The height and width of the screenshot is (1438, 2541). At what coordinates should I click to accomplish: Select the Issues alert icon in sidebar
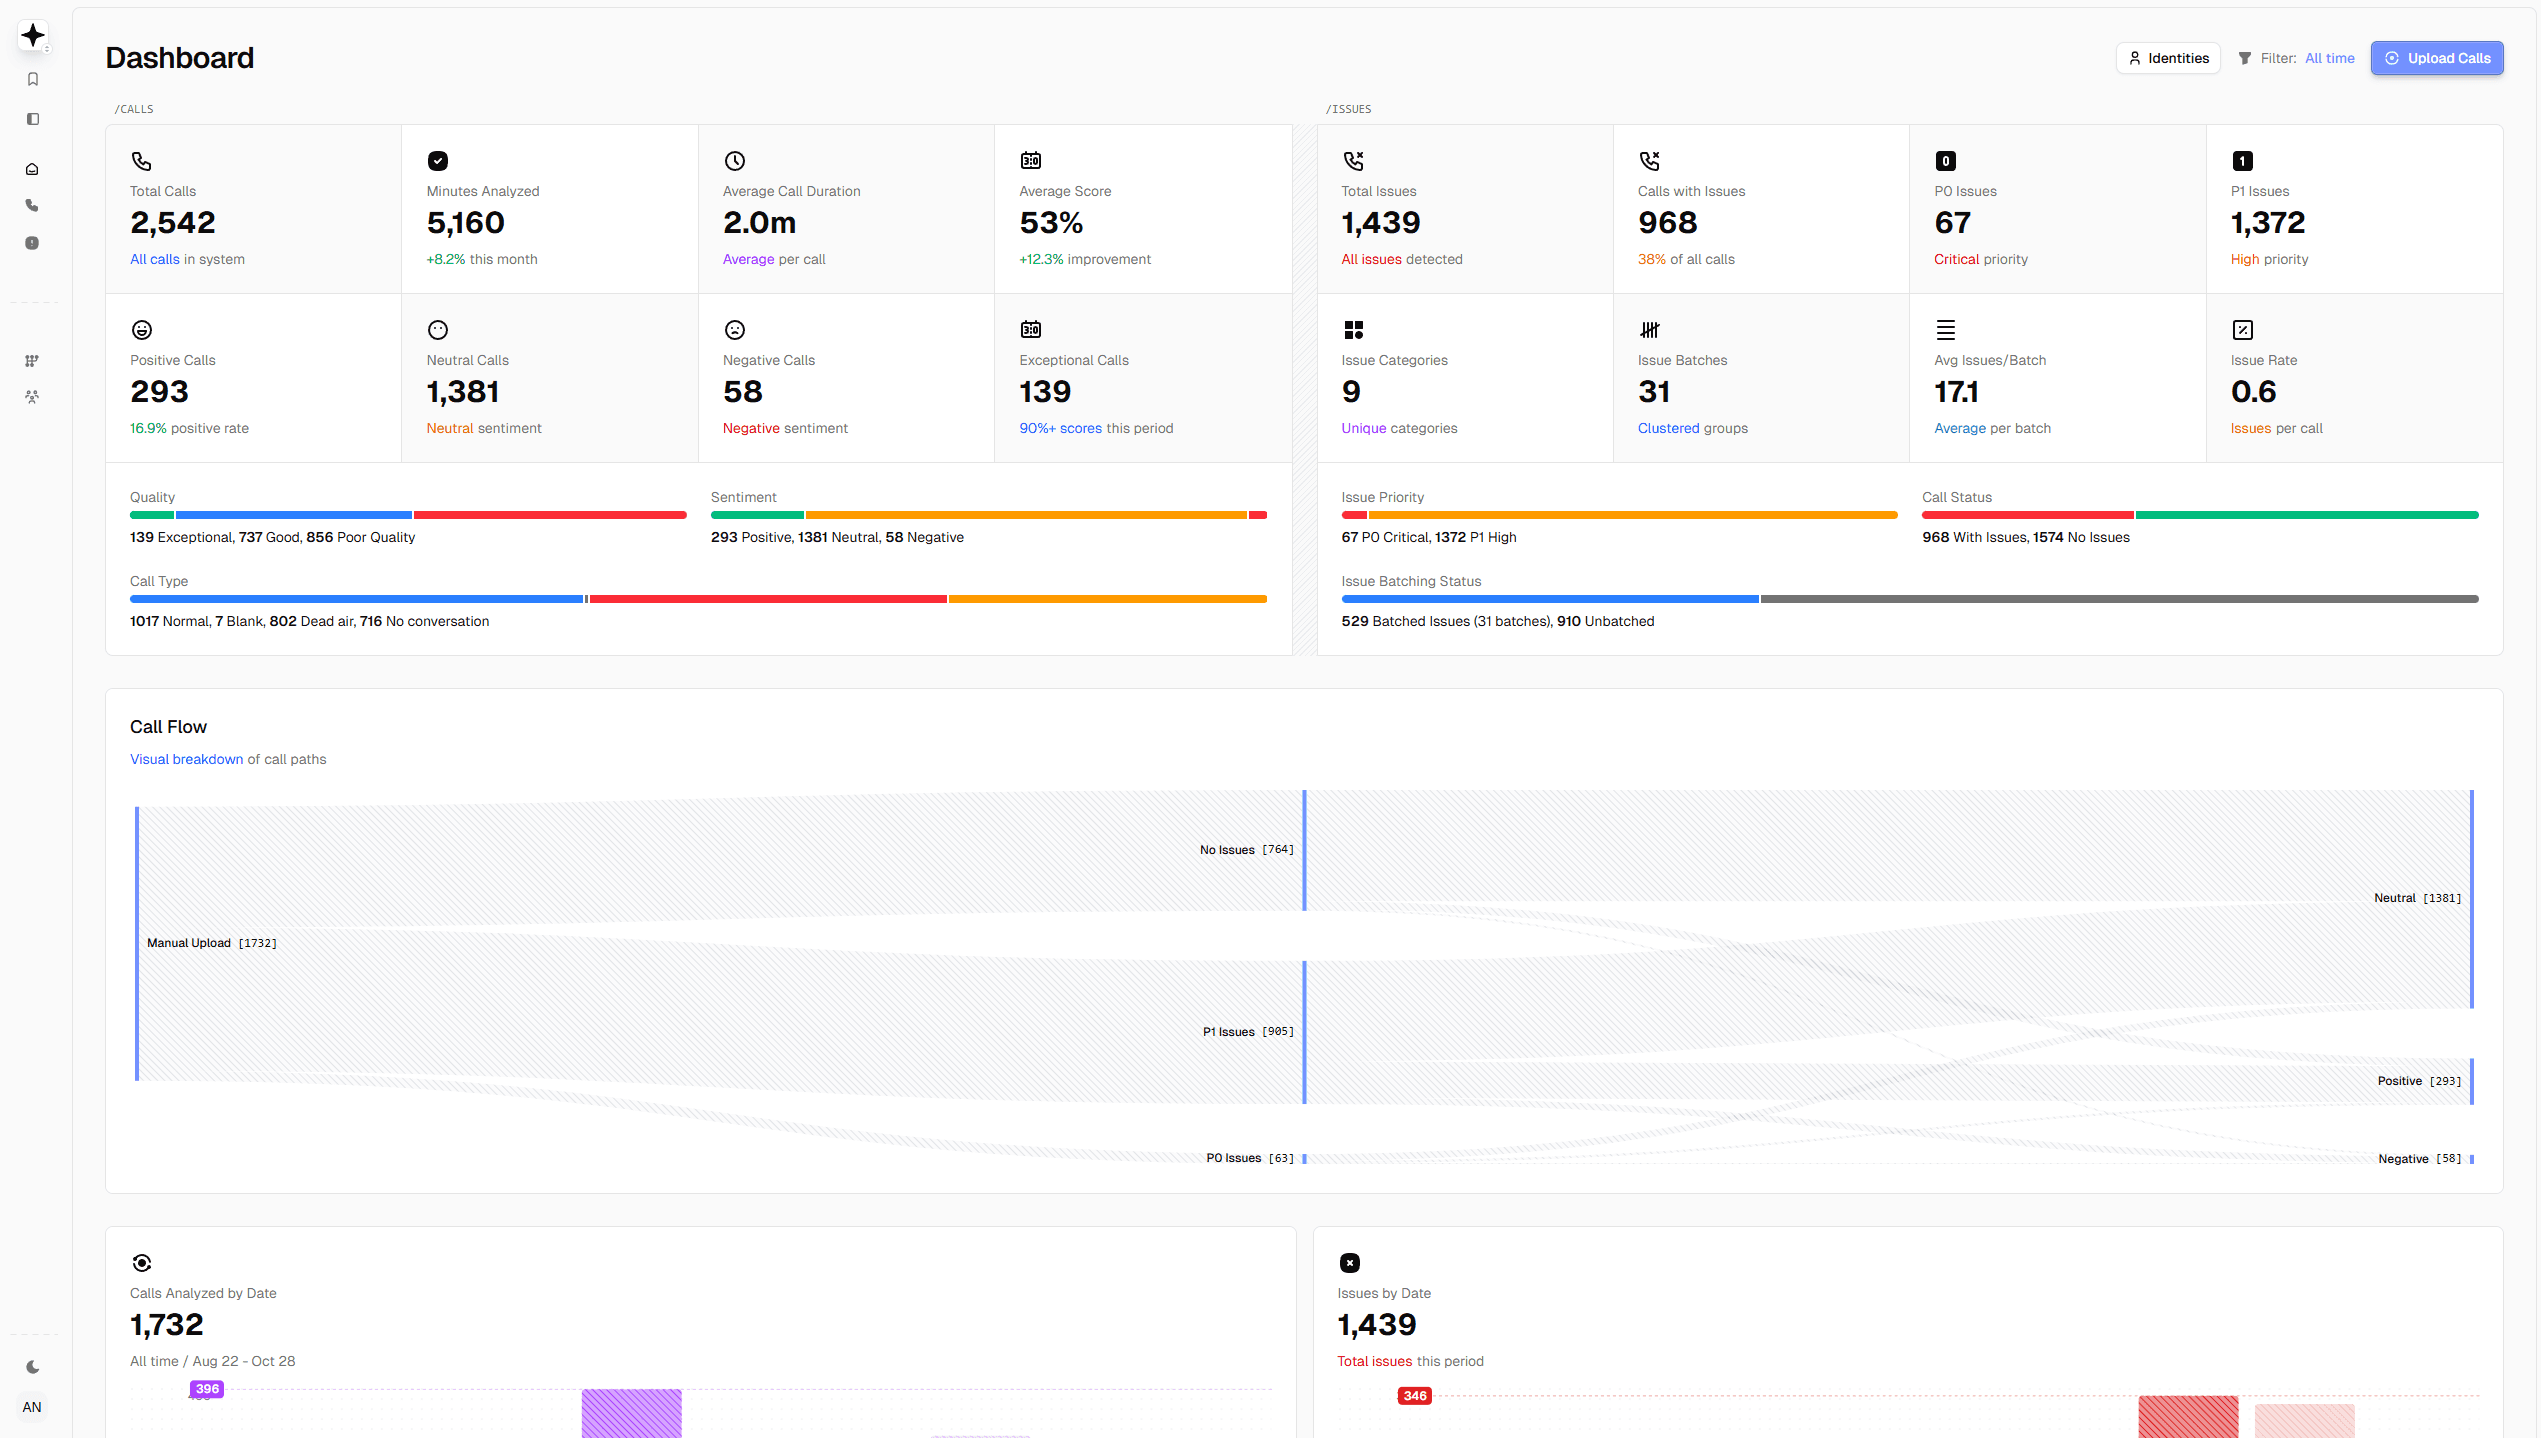pos(32,242)
